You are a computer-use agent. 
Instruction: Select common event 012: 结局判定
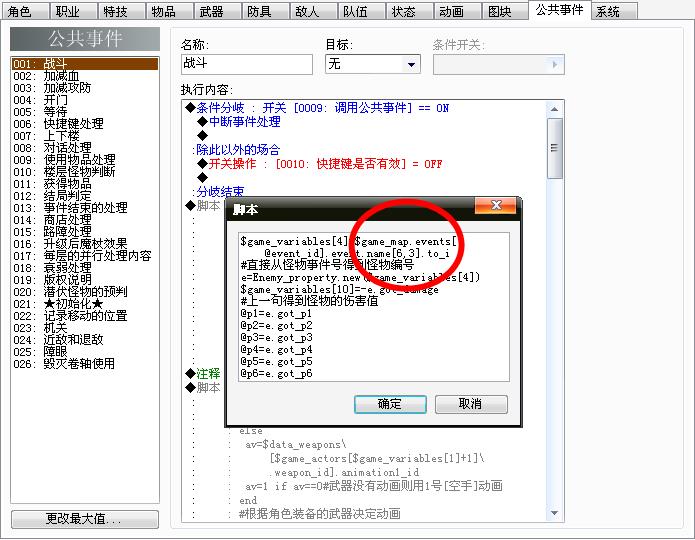pos(85,196)
